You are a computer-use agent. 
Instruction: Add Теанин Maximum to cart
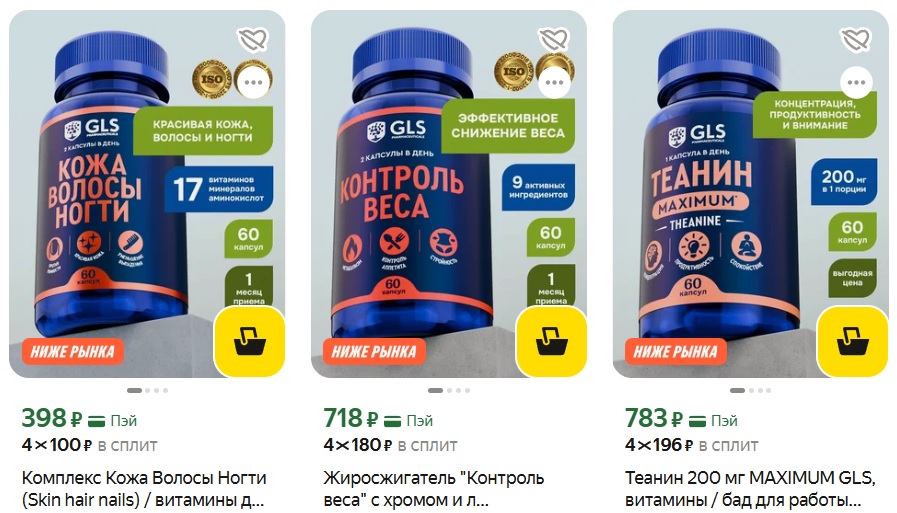(x=852, y=341)
